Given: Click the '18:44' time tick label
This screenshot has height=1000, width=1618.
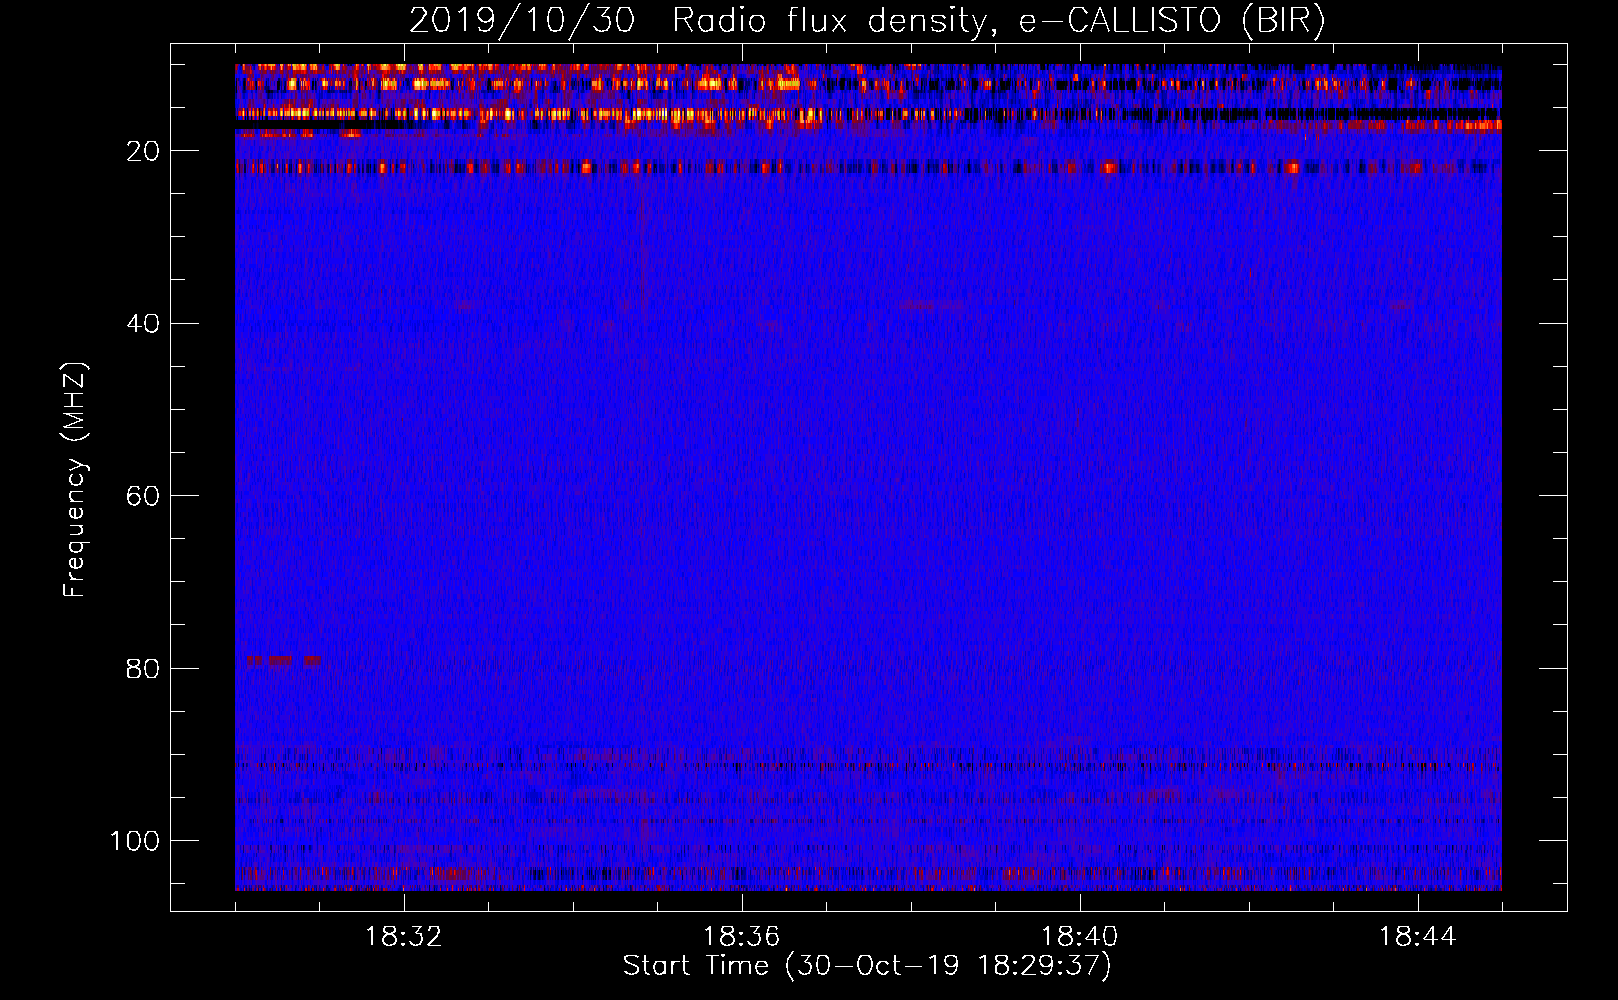Looking at the screenshot, I should coord(1418,937).
